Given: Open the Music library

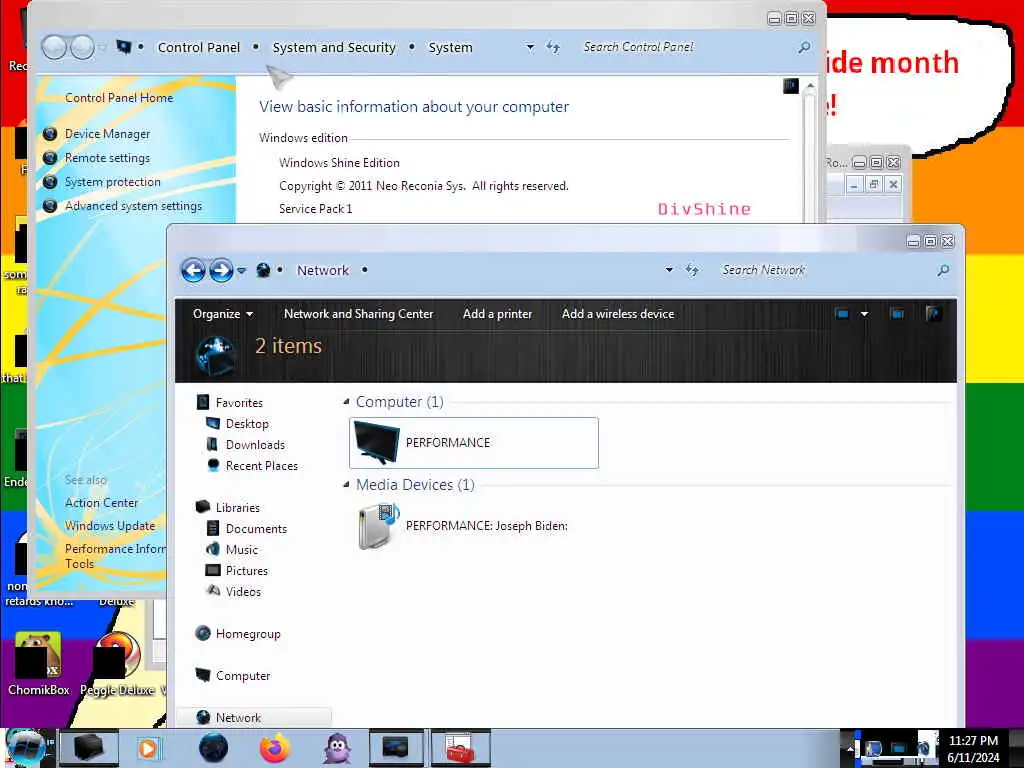Looking at the screenshot, I should point(242,550).
